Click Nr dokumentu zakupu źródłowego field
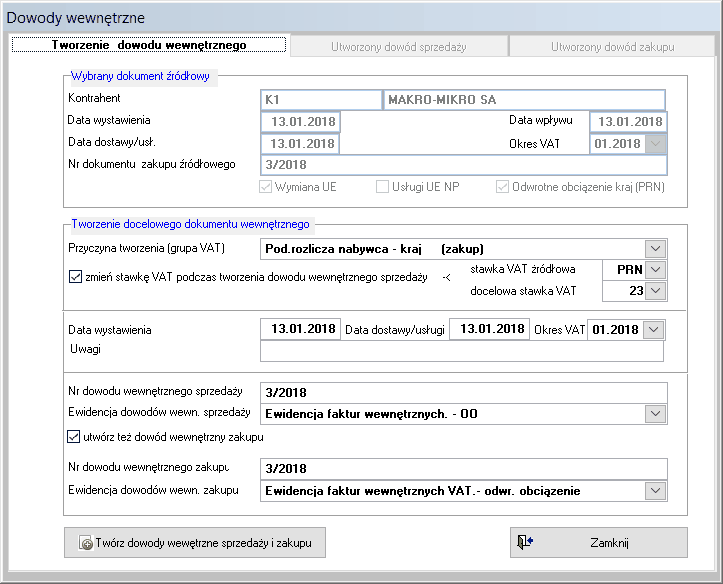This screenshot has height=584, width=723. (x=463, y=165)
